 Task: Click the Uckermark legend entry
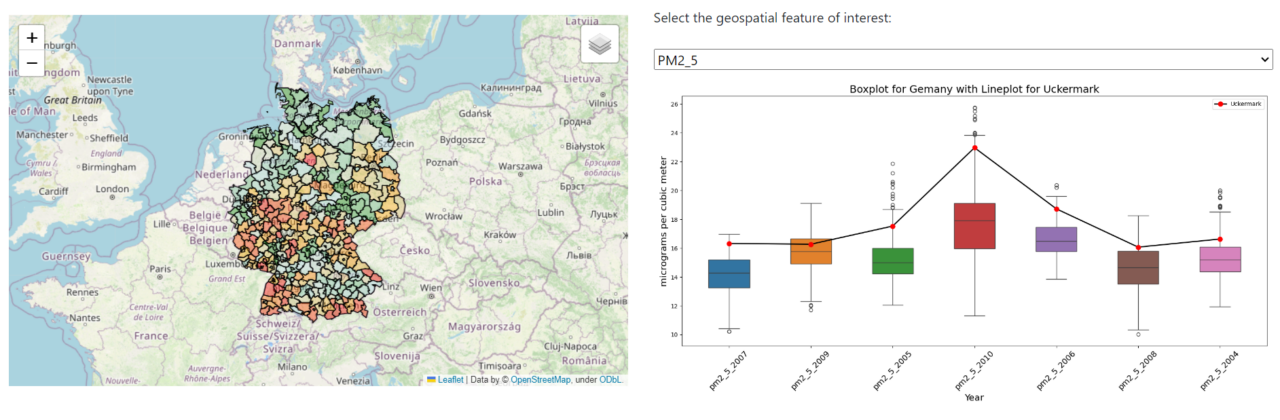click(x=1238, y=104)
